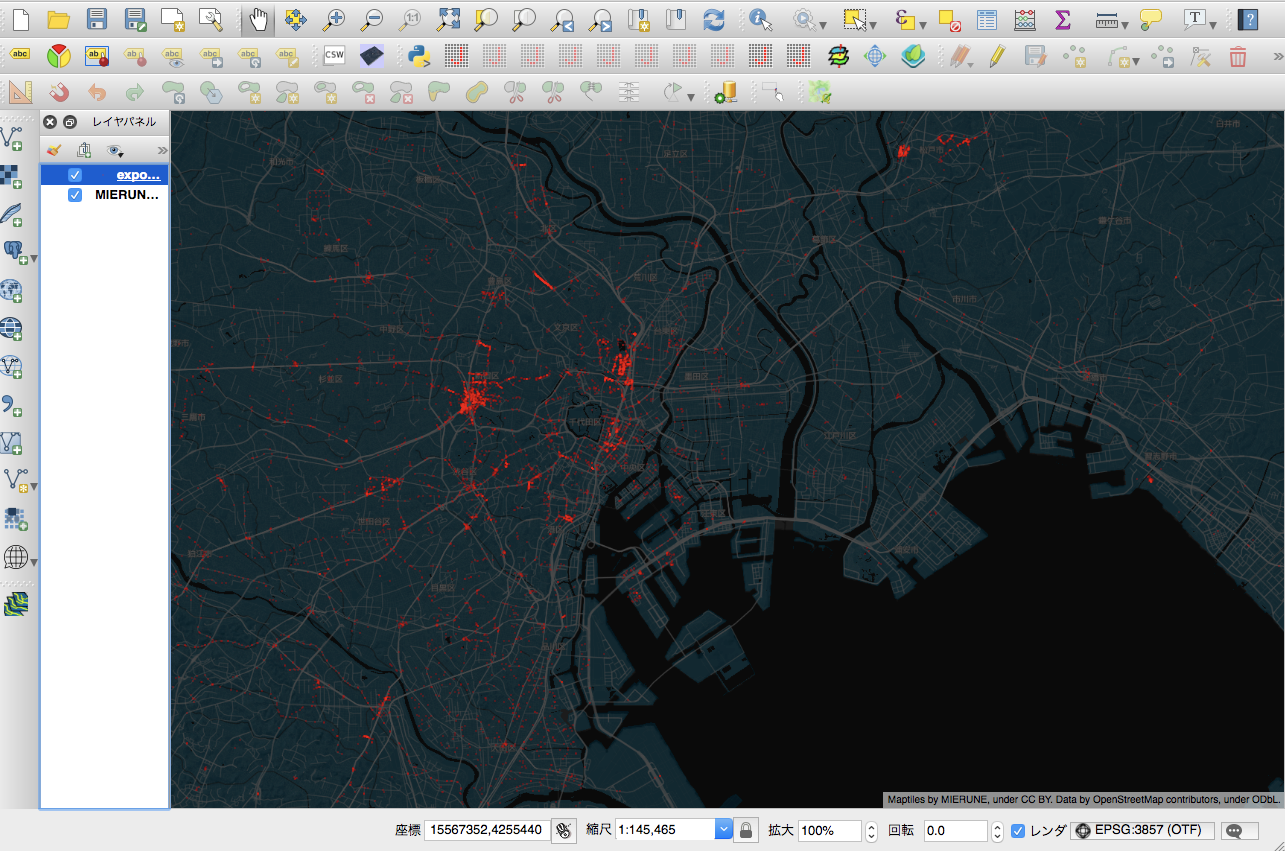The image size is (1285, 851).
Task: Open the layer visibility eye dropdown
Action: pyautogui.click(x=116, y=150)
